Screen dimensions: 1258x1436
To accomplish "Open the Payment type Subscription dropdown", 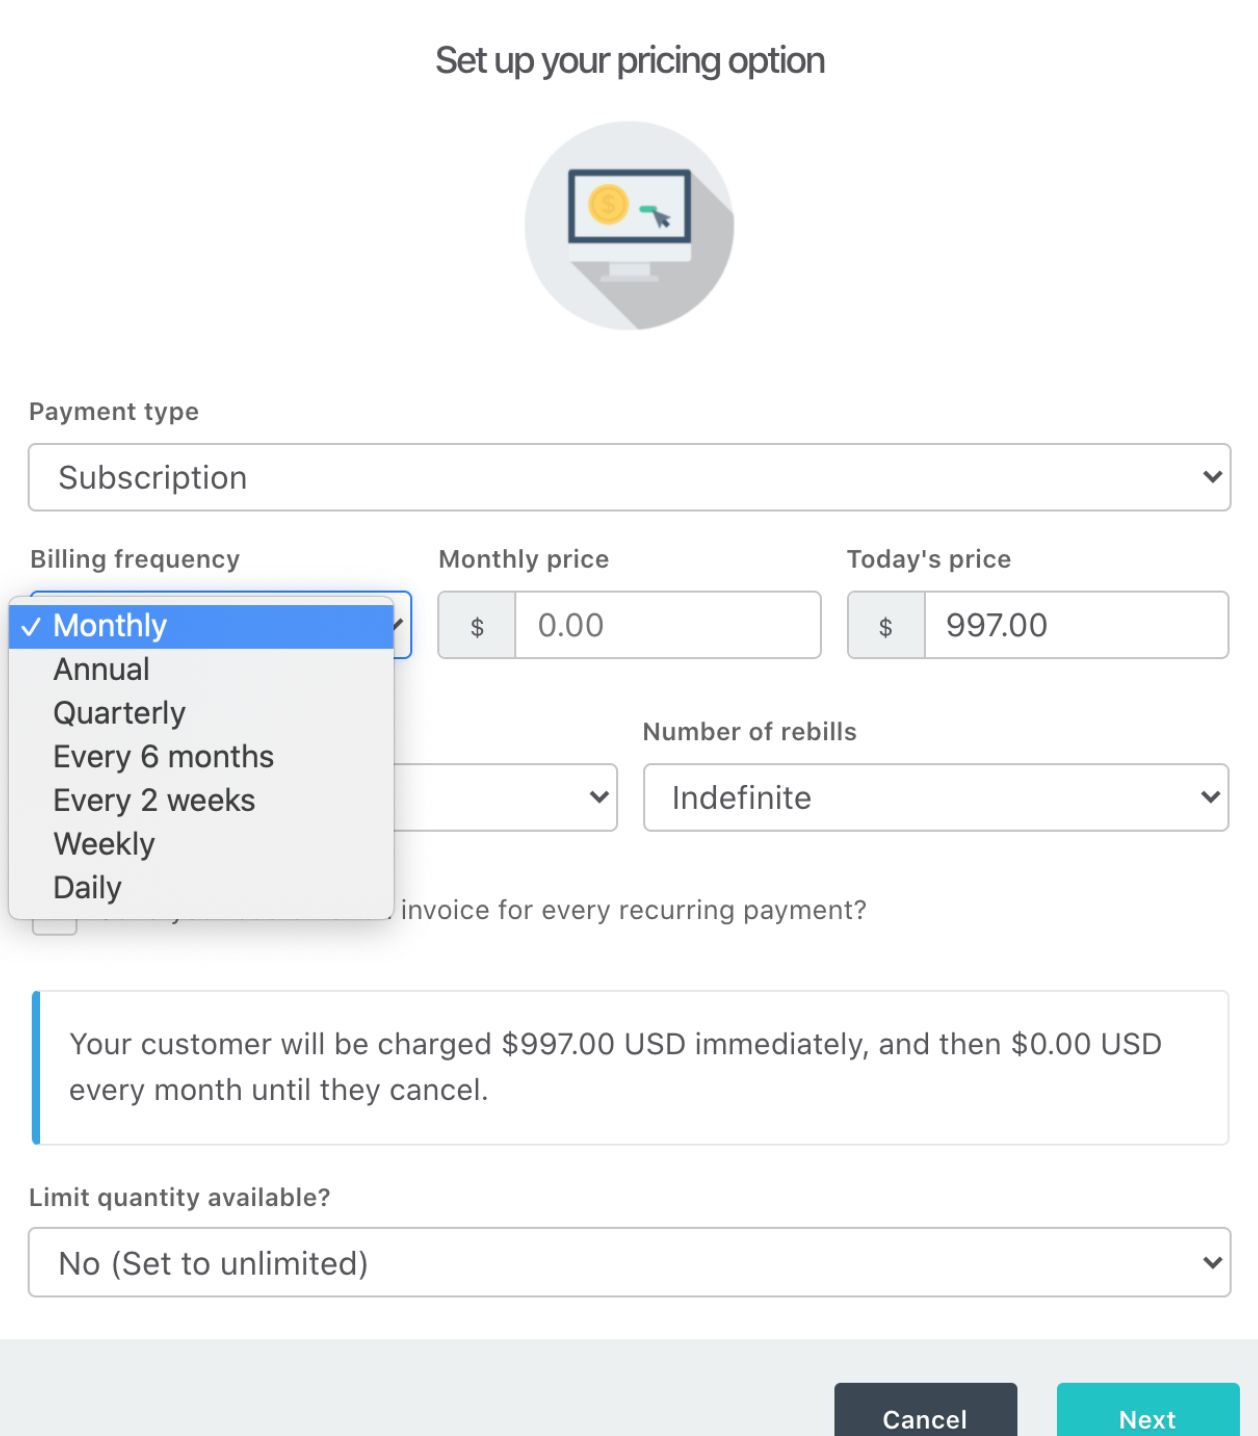I will point(629,478).
